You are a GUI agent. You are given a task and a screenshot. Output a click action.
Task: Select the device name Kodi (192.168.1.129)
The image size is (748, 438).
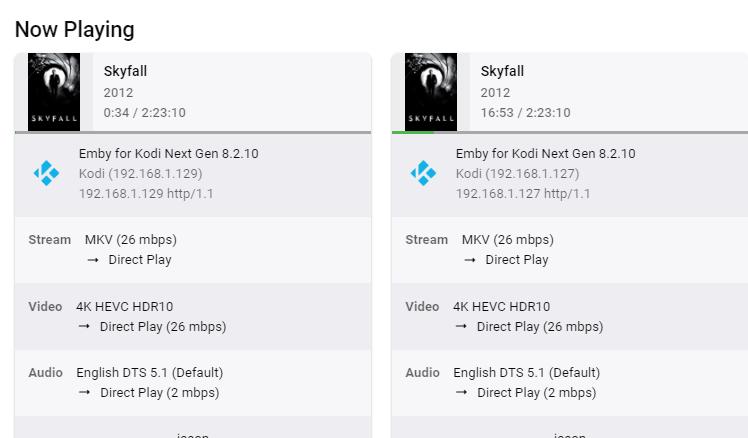pos(140,174)
